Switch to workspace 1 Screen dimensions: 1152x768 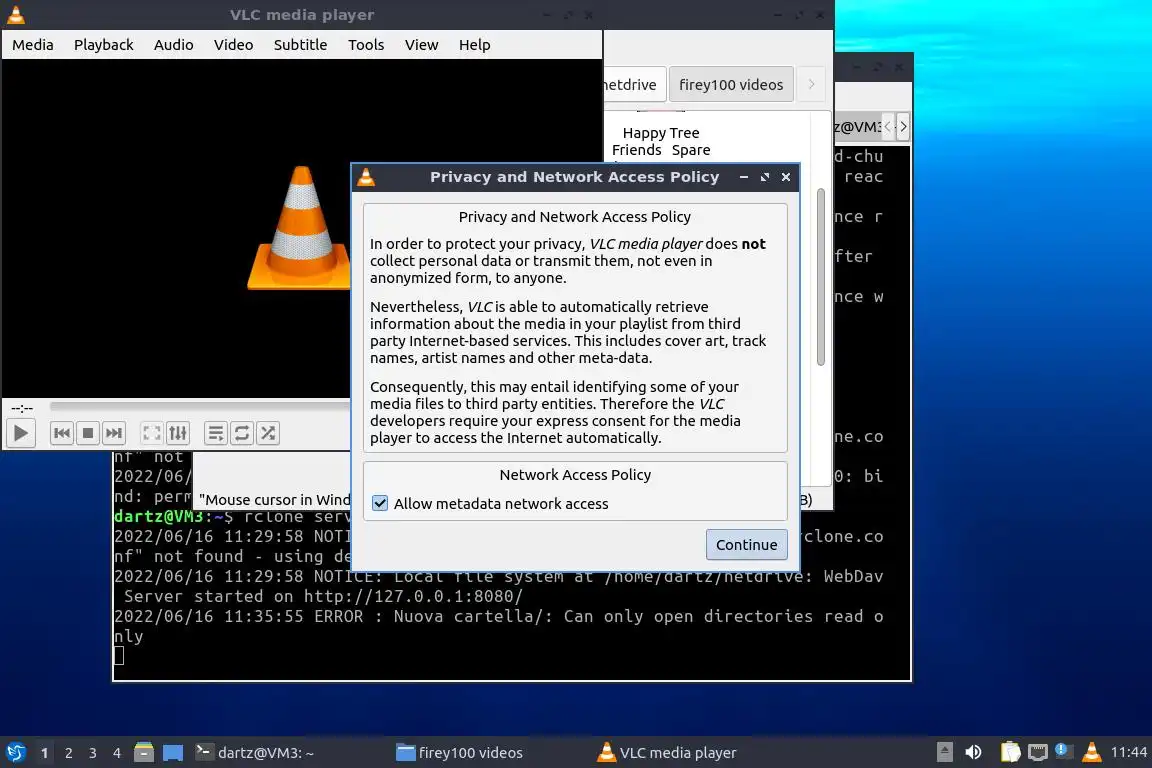coord(45,753)
